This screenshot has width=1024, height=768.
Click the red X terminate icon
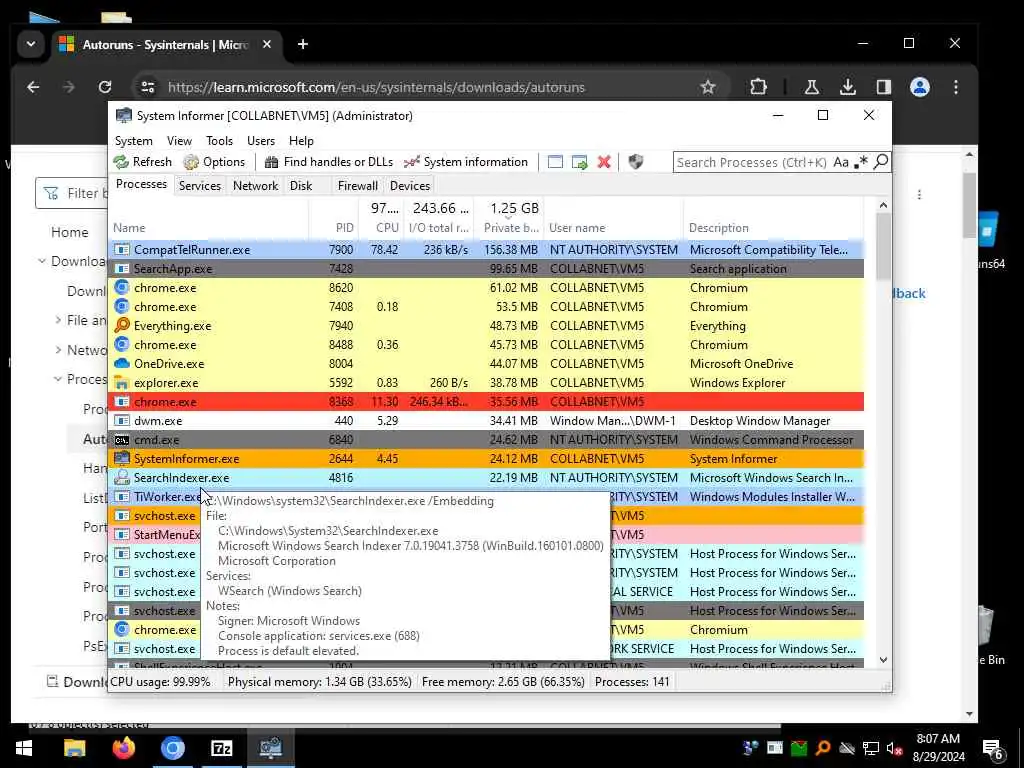point(604,162)
